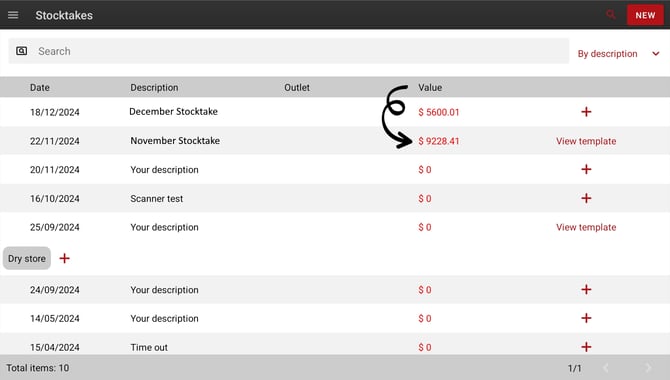Select Scanner test description

[157, 199]
